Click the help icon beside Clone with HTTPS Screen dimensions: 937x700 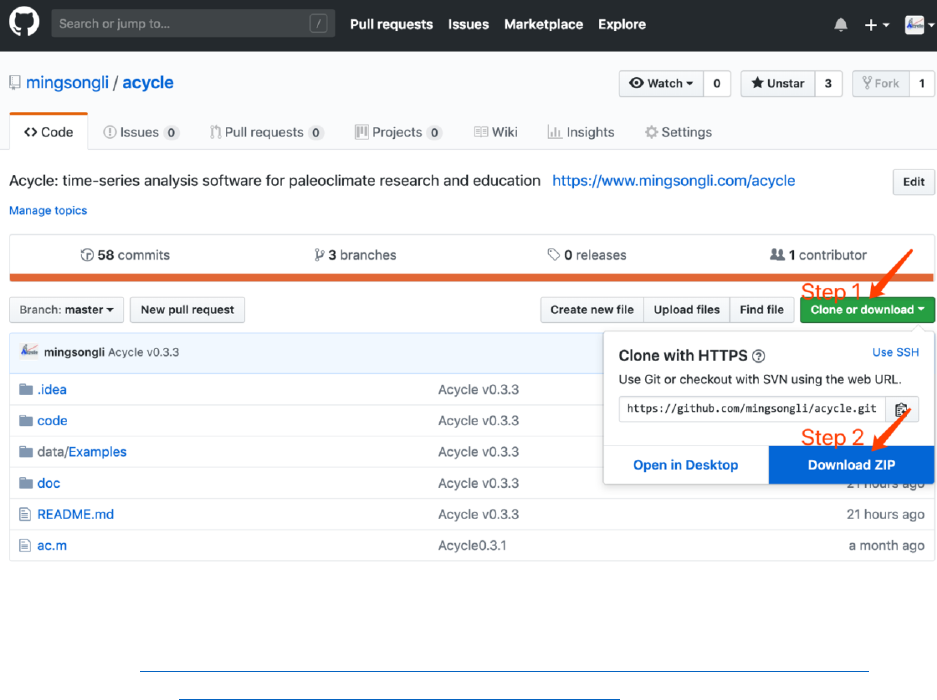tap(759, 356)
